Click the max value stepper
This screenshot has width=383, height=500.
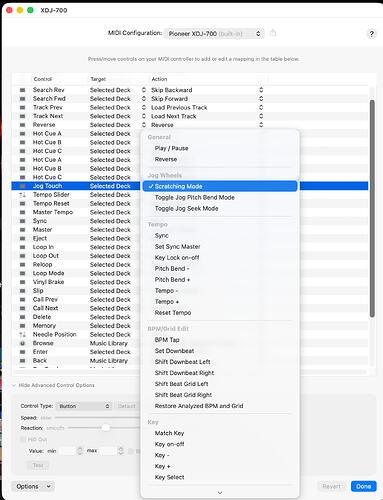(x=121, y=451)
